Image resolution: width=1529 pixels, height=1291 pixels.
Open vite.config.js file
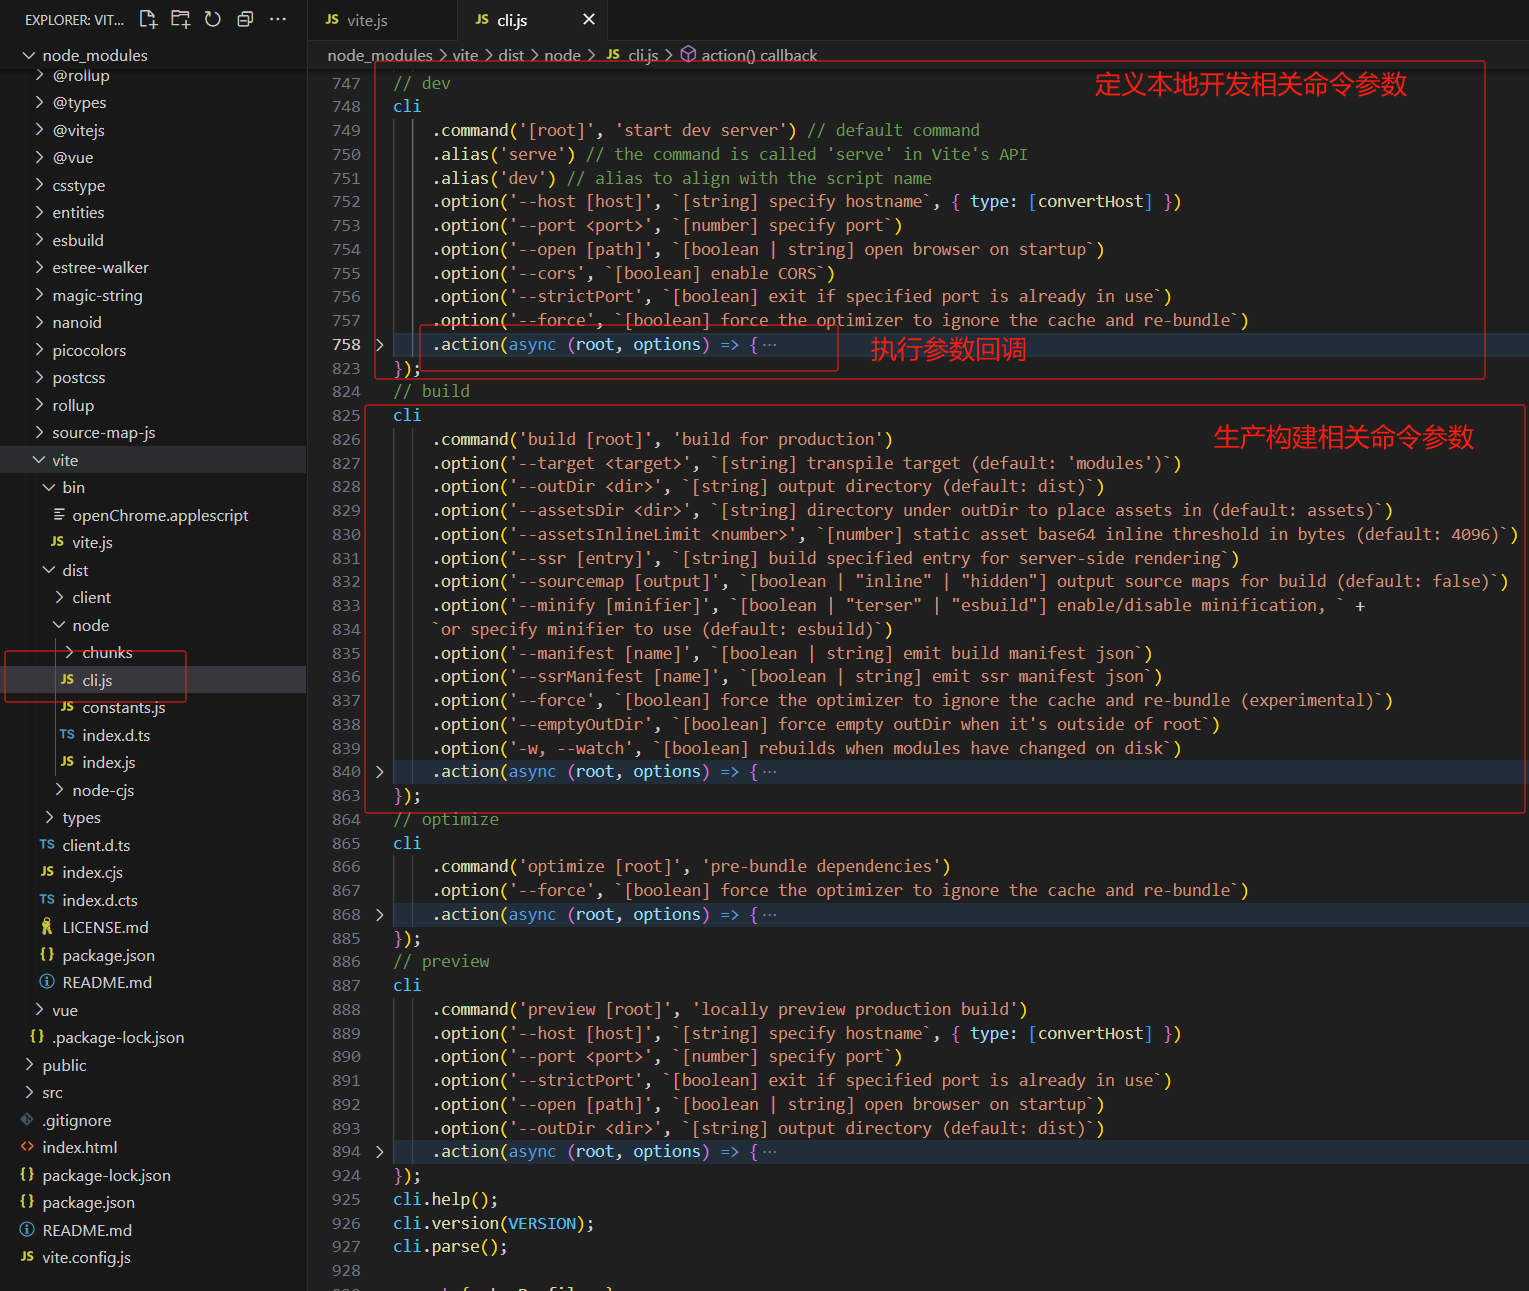[x=153, y=1257]
